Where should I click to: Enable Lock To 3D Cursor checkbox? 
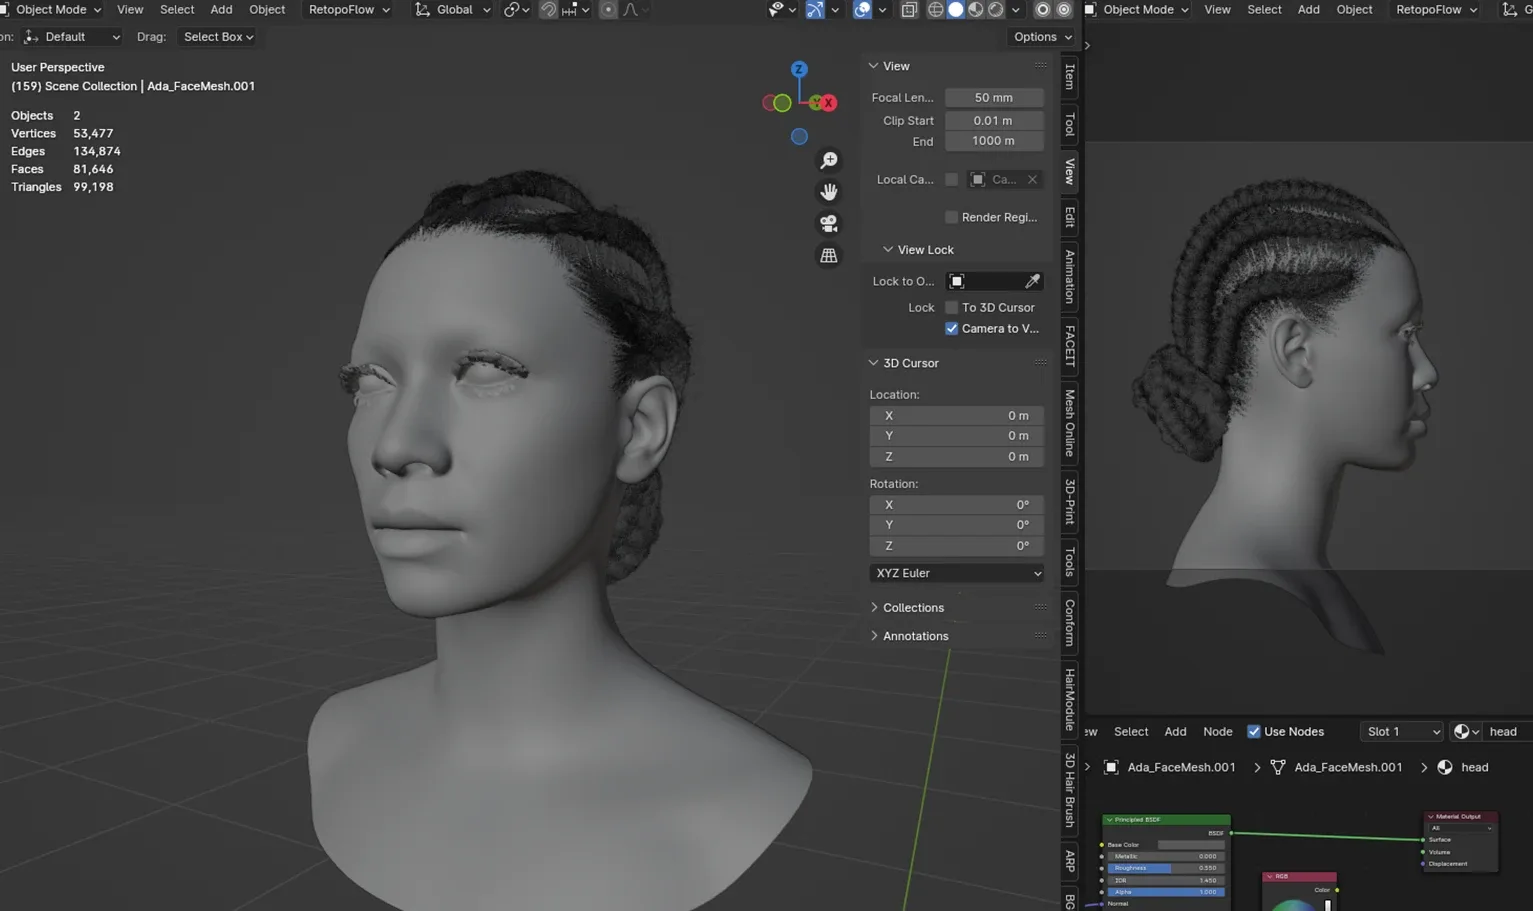(952, 307)
